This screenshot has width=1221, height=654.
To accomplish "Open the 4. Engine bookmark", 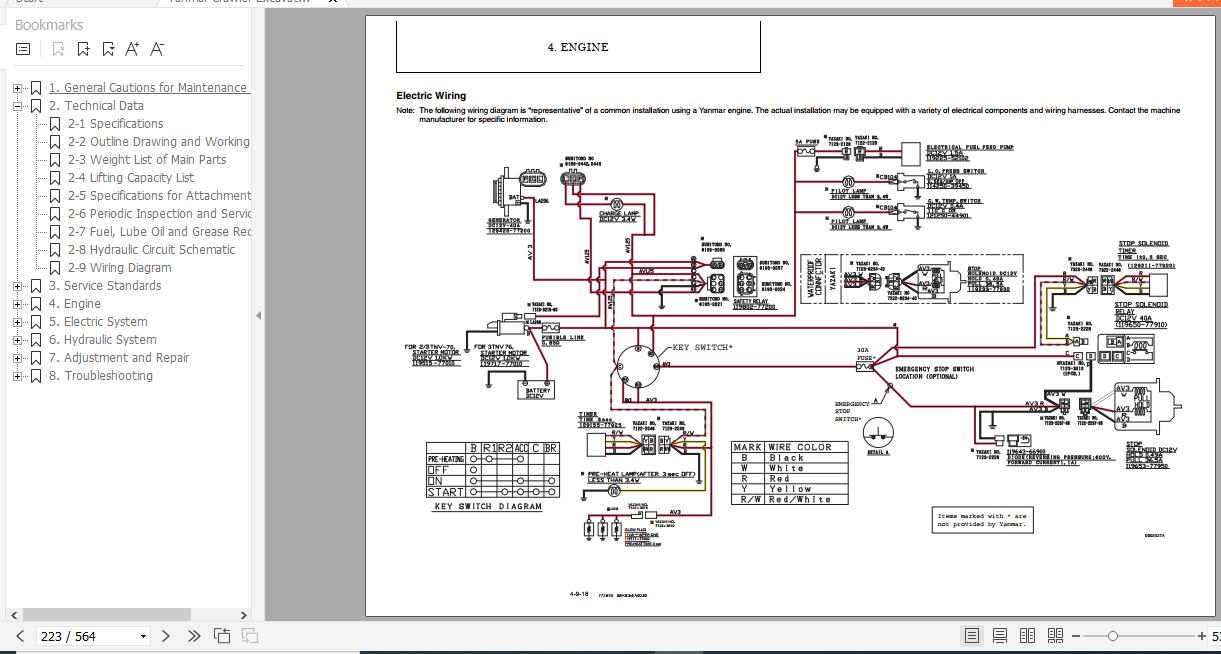I will click(75, 304).
